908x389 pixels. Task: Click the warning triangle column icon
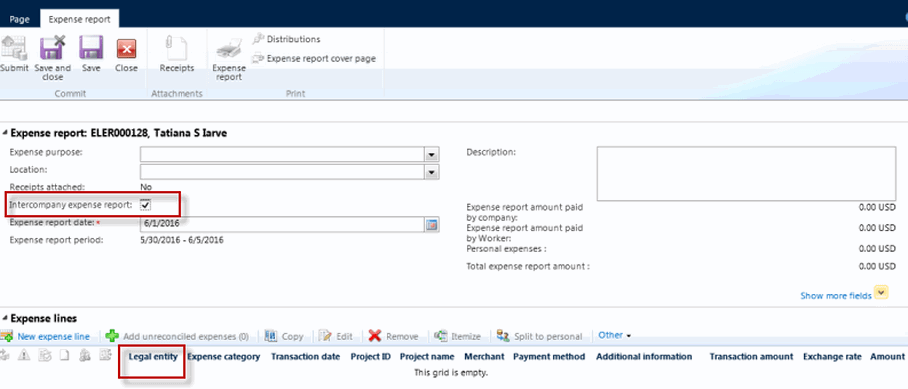24,356
